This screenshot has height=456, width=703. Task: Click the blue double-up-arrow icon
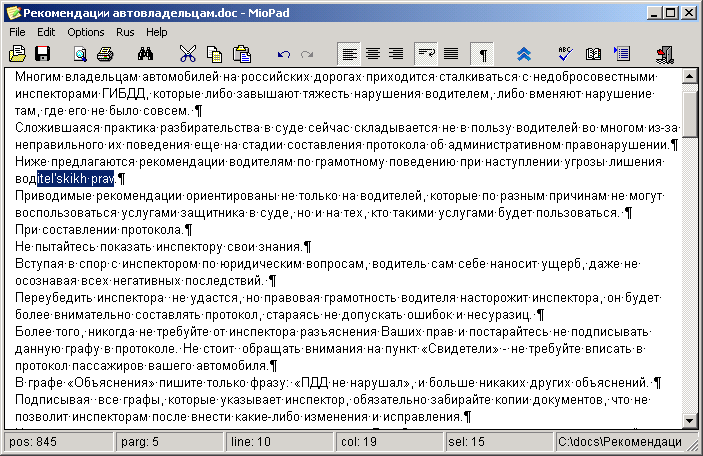(524, 54)
